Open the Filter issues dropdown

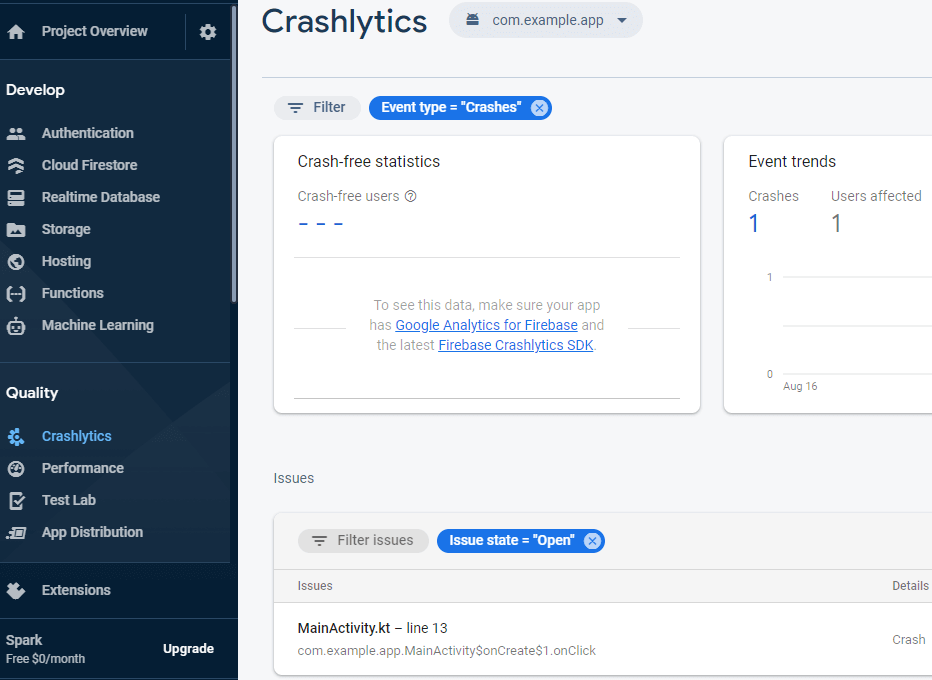point(363,540)
